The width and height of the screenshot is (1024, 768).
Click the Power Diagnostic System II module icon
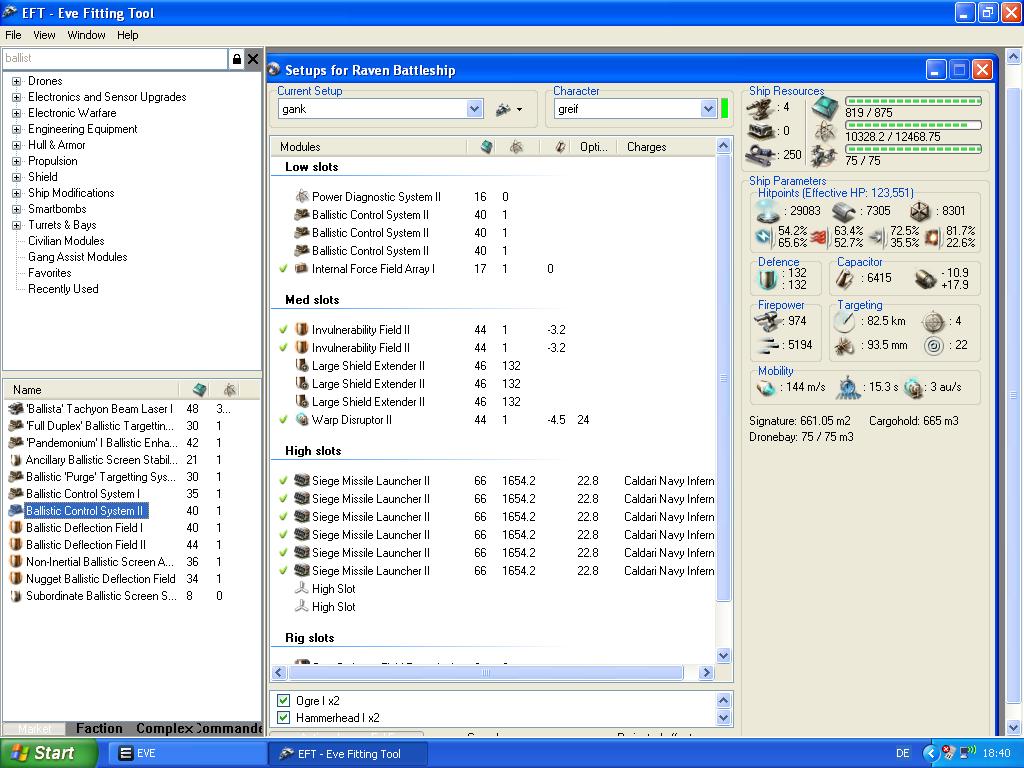pos(302,196)
